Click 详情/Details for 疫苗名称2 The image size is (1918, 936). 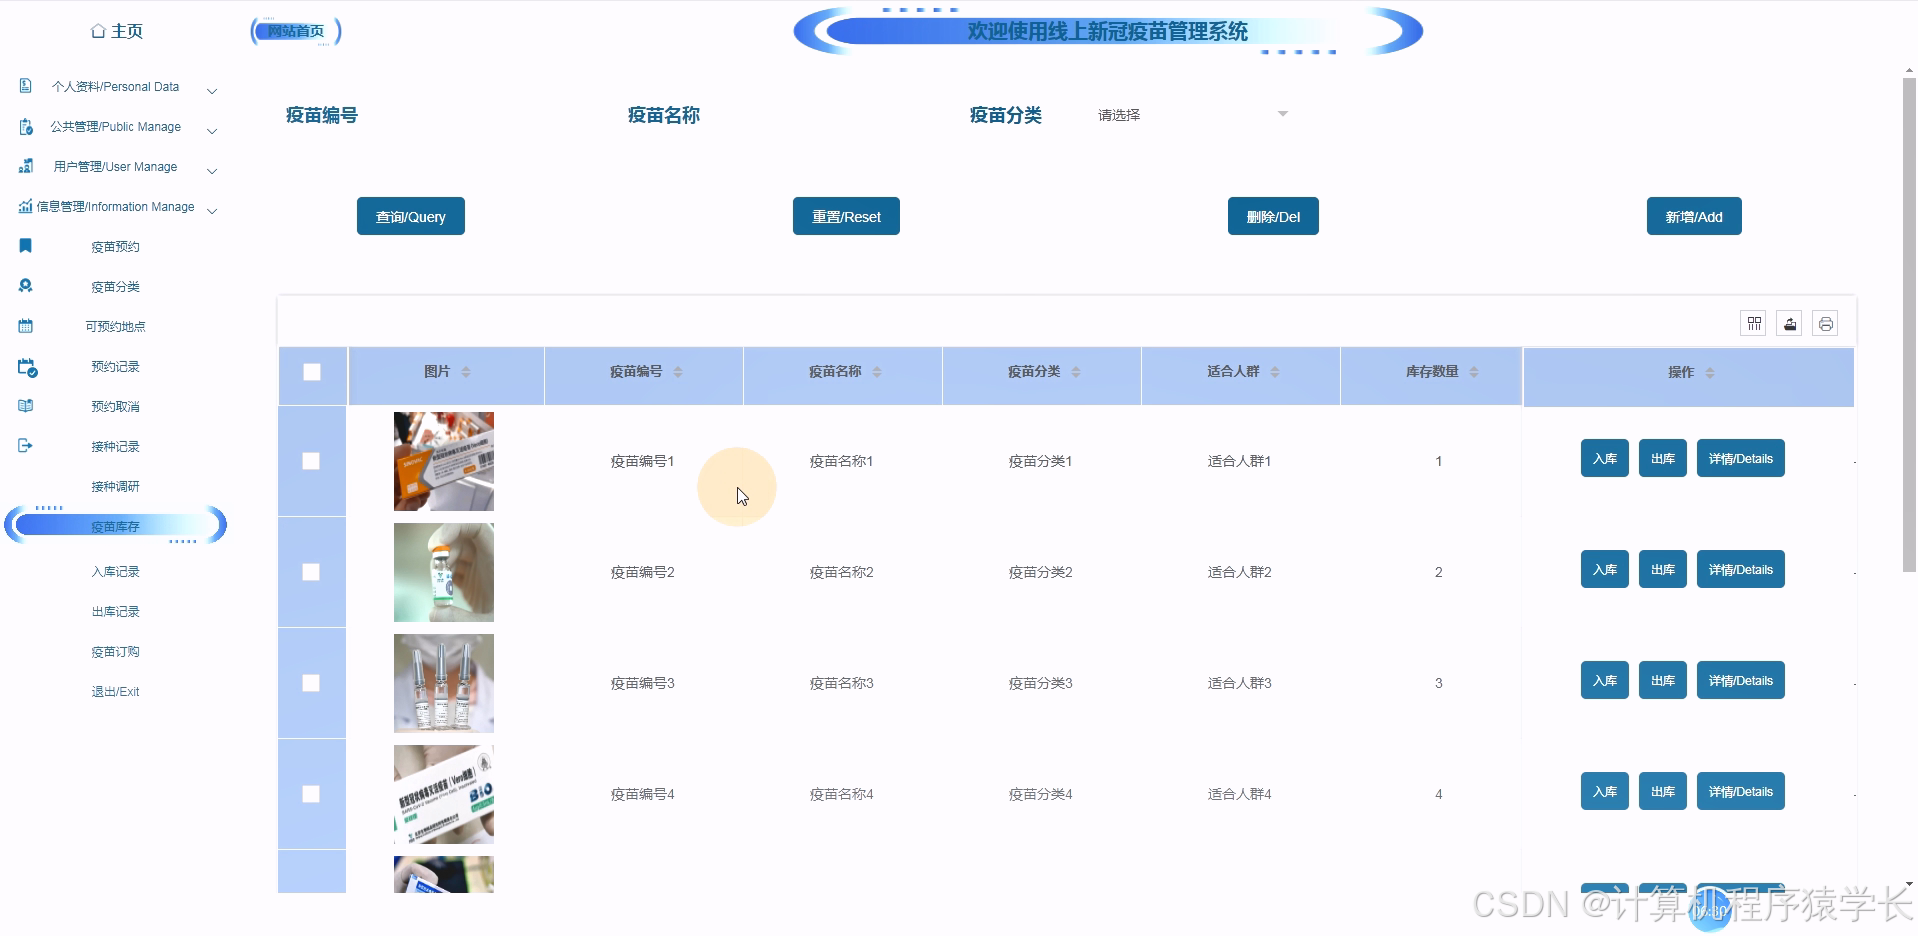(1740, 569)
